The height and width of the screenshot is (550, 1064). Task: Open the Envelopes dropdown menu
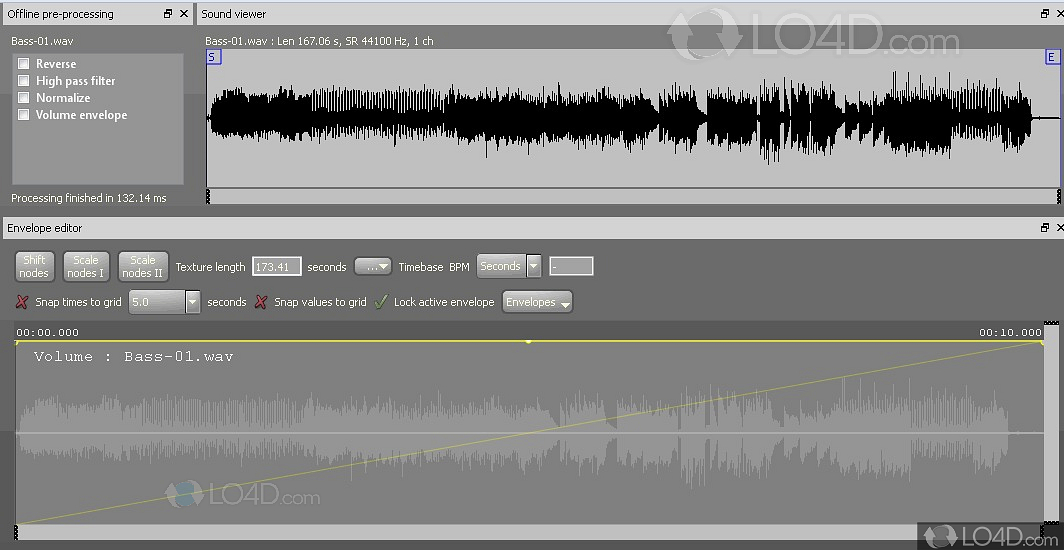tap(537, 302)
